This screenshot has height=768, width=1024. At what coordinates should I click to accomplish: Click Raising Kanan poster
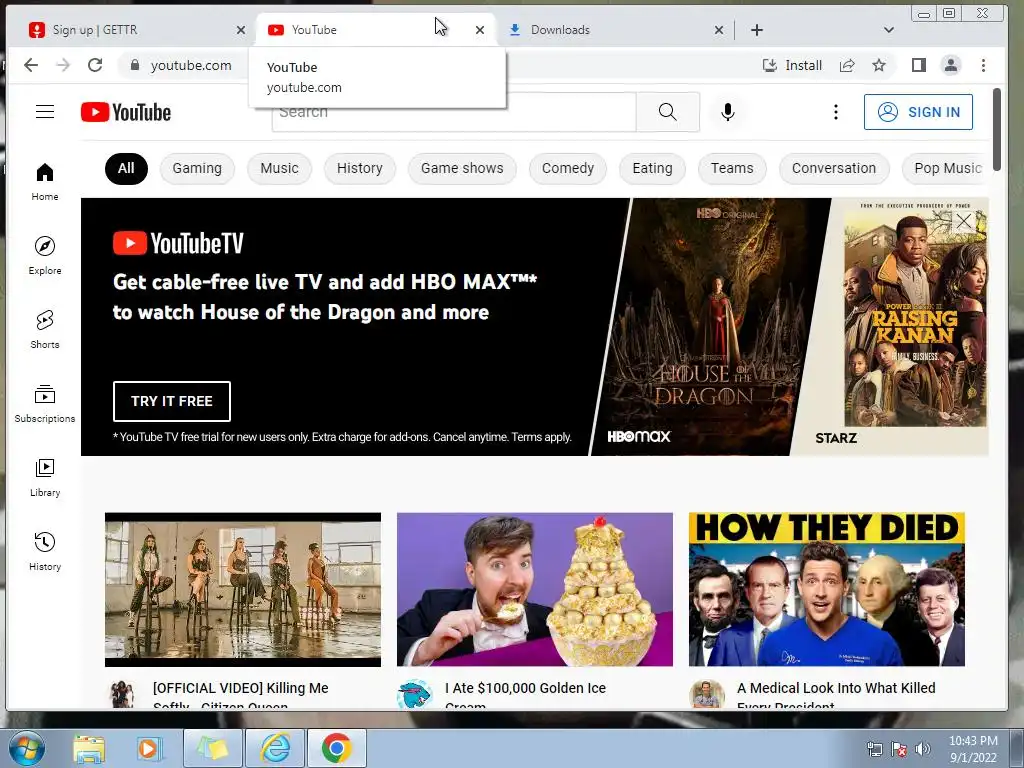tap(915, 315)
